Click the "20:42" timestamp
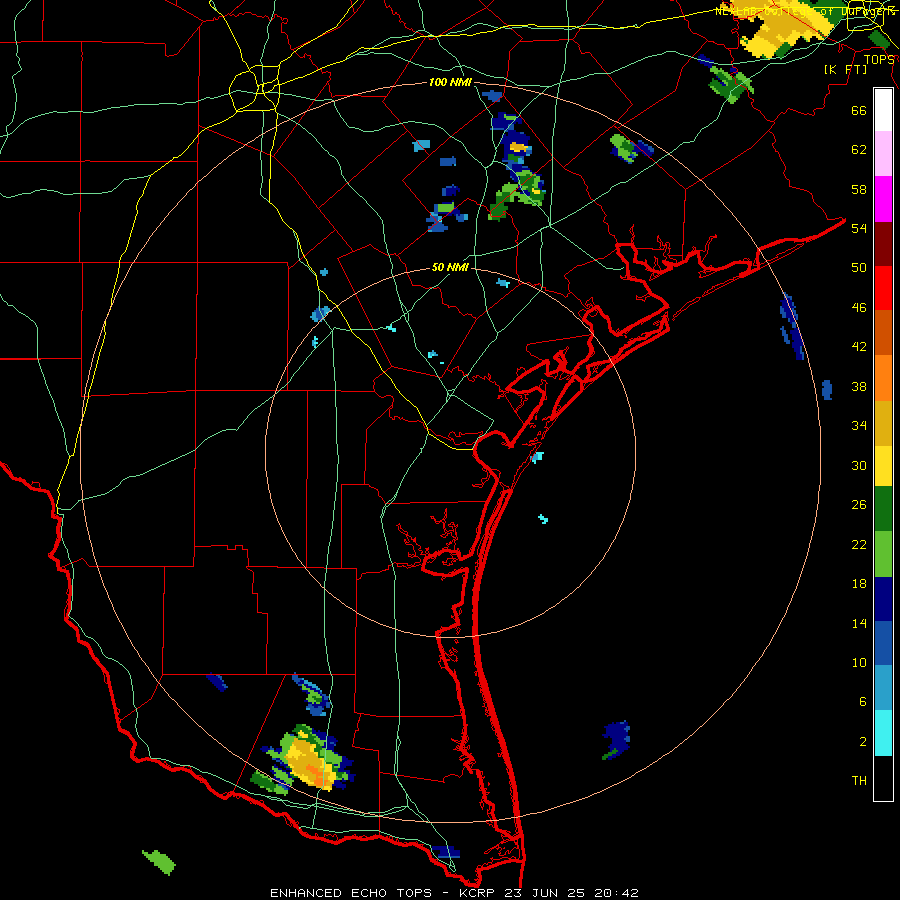 click(616, 893)
